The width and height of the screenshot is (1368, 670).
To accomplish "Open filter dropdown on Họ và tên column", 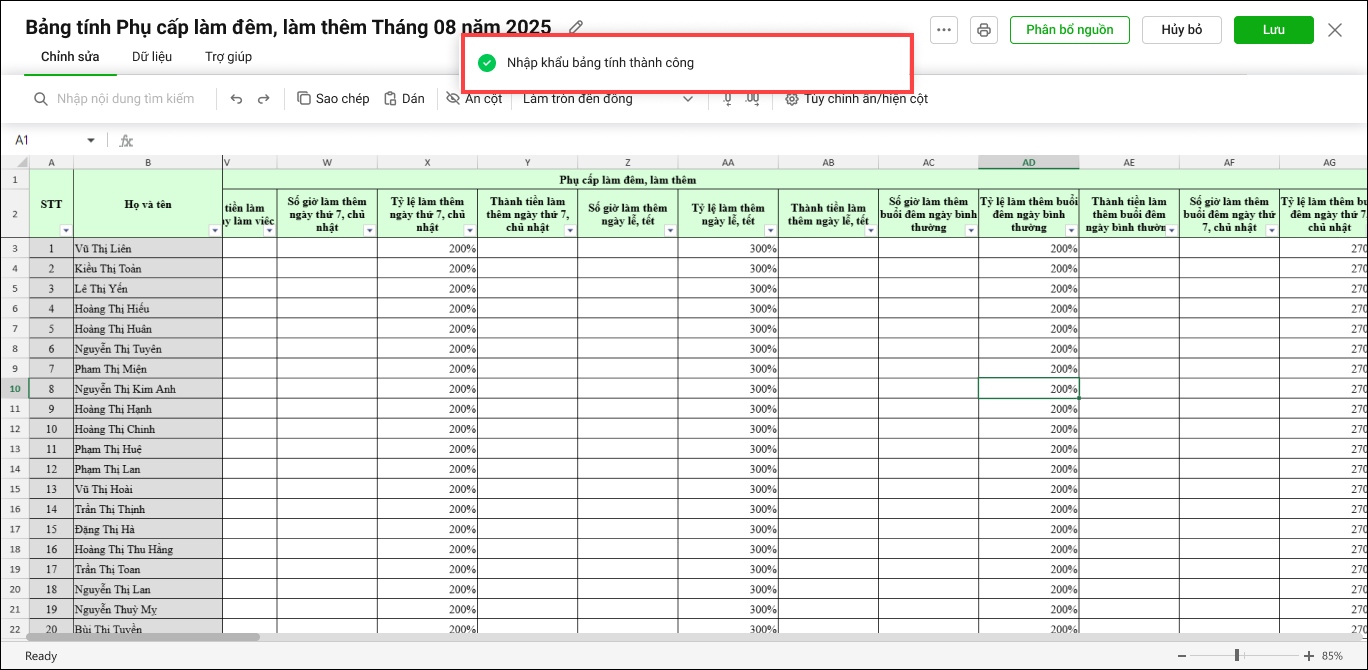I will click(215, 231).
